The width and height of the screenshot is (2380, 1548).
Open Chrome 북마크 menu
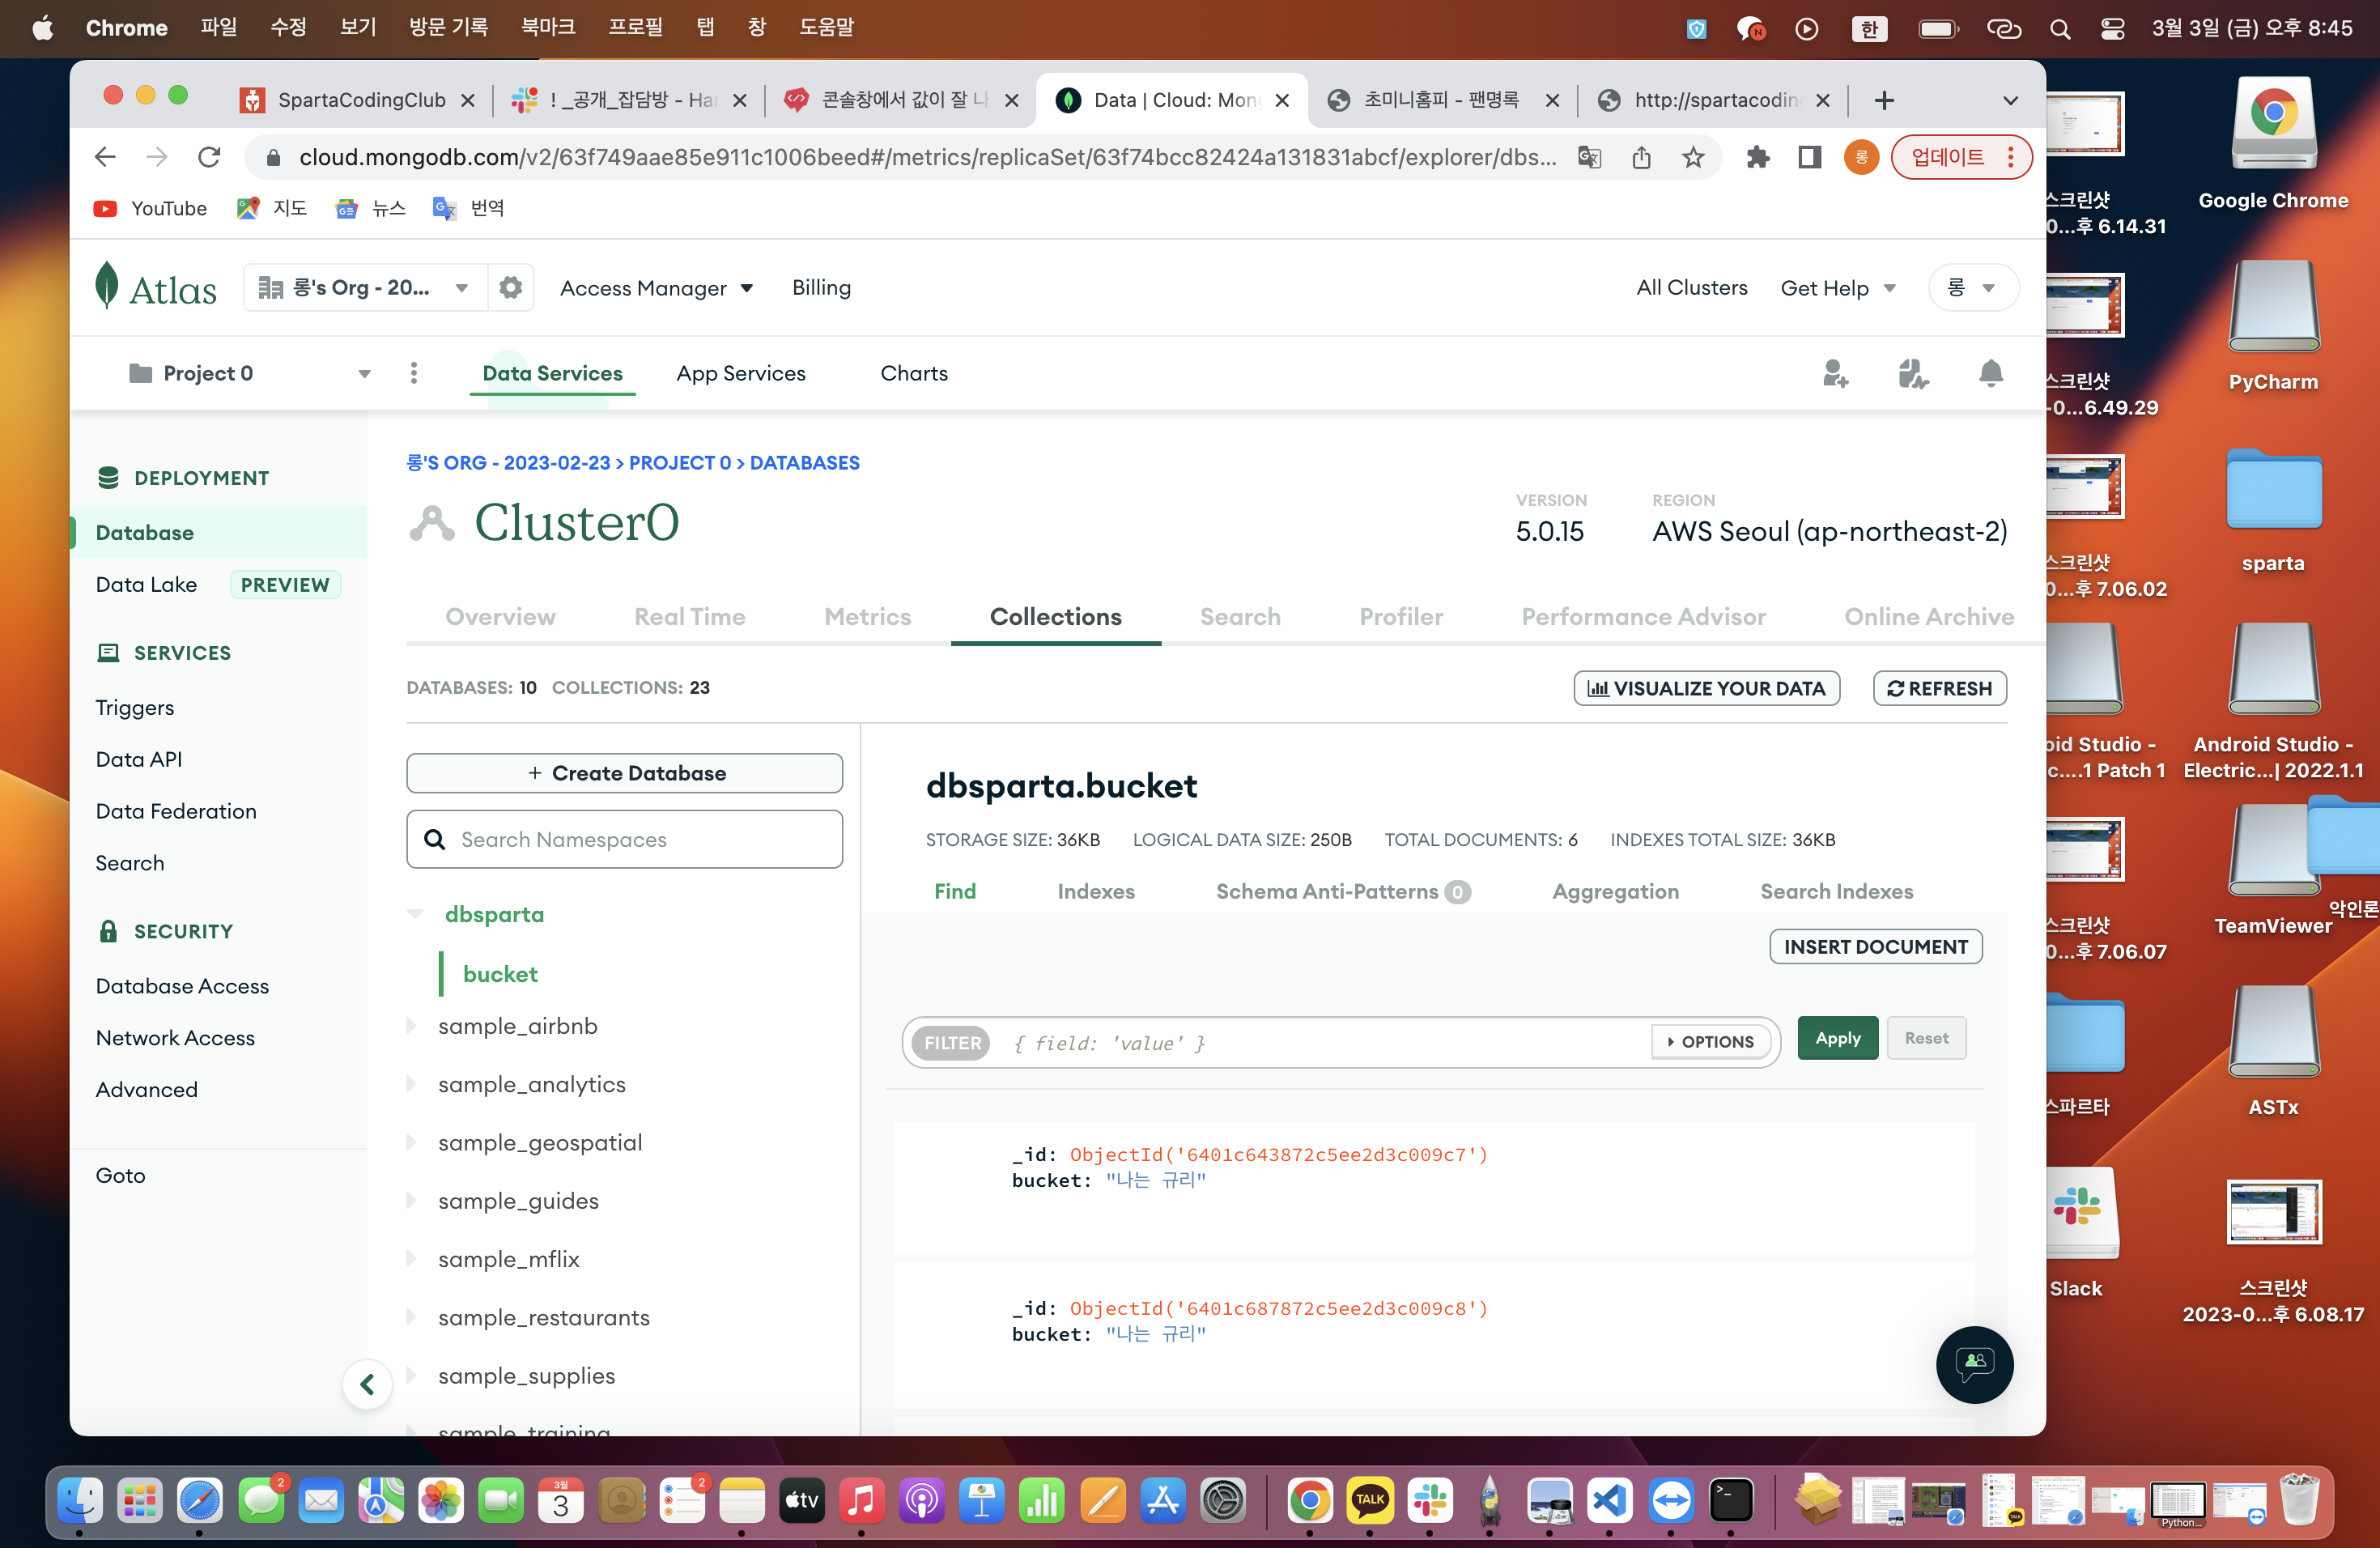tap(548, 27)
